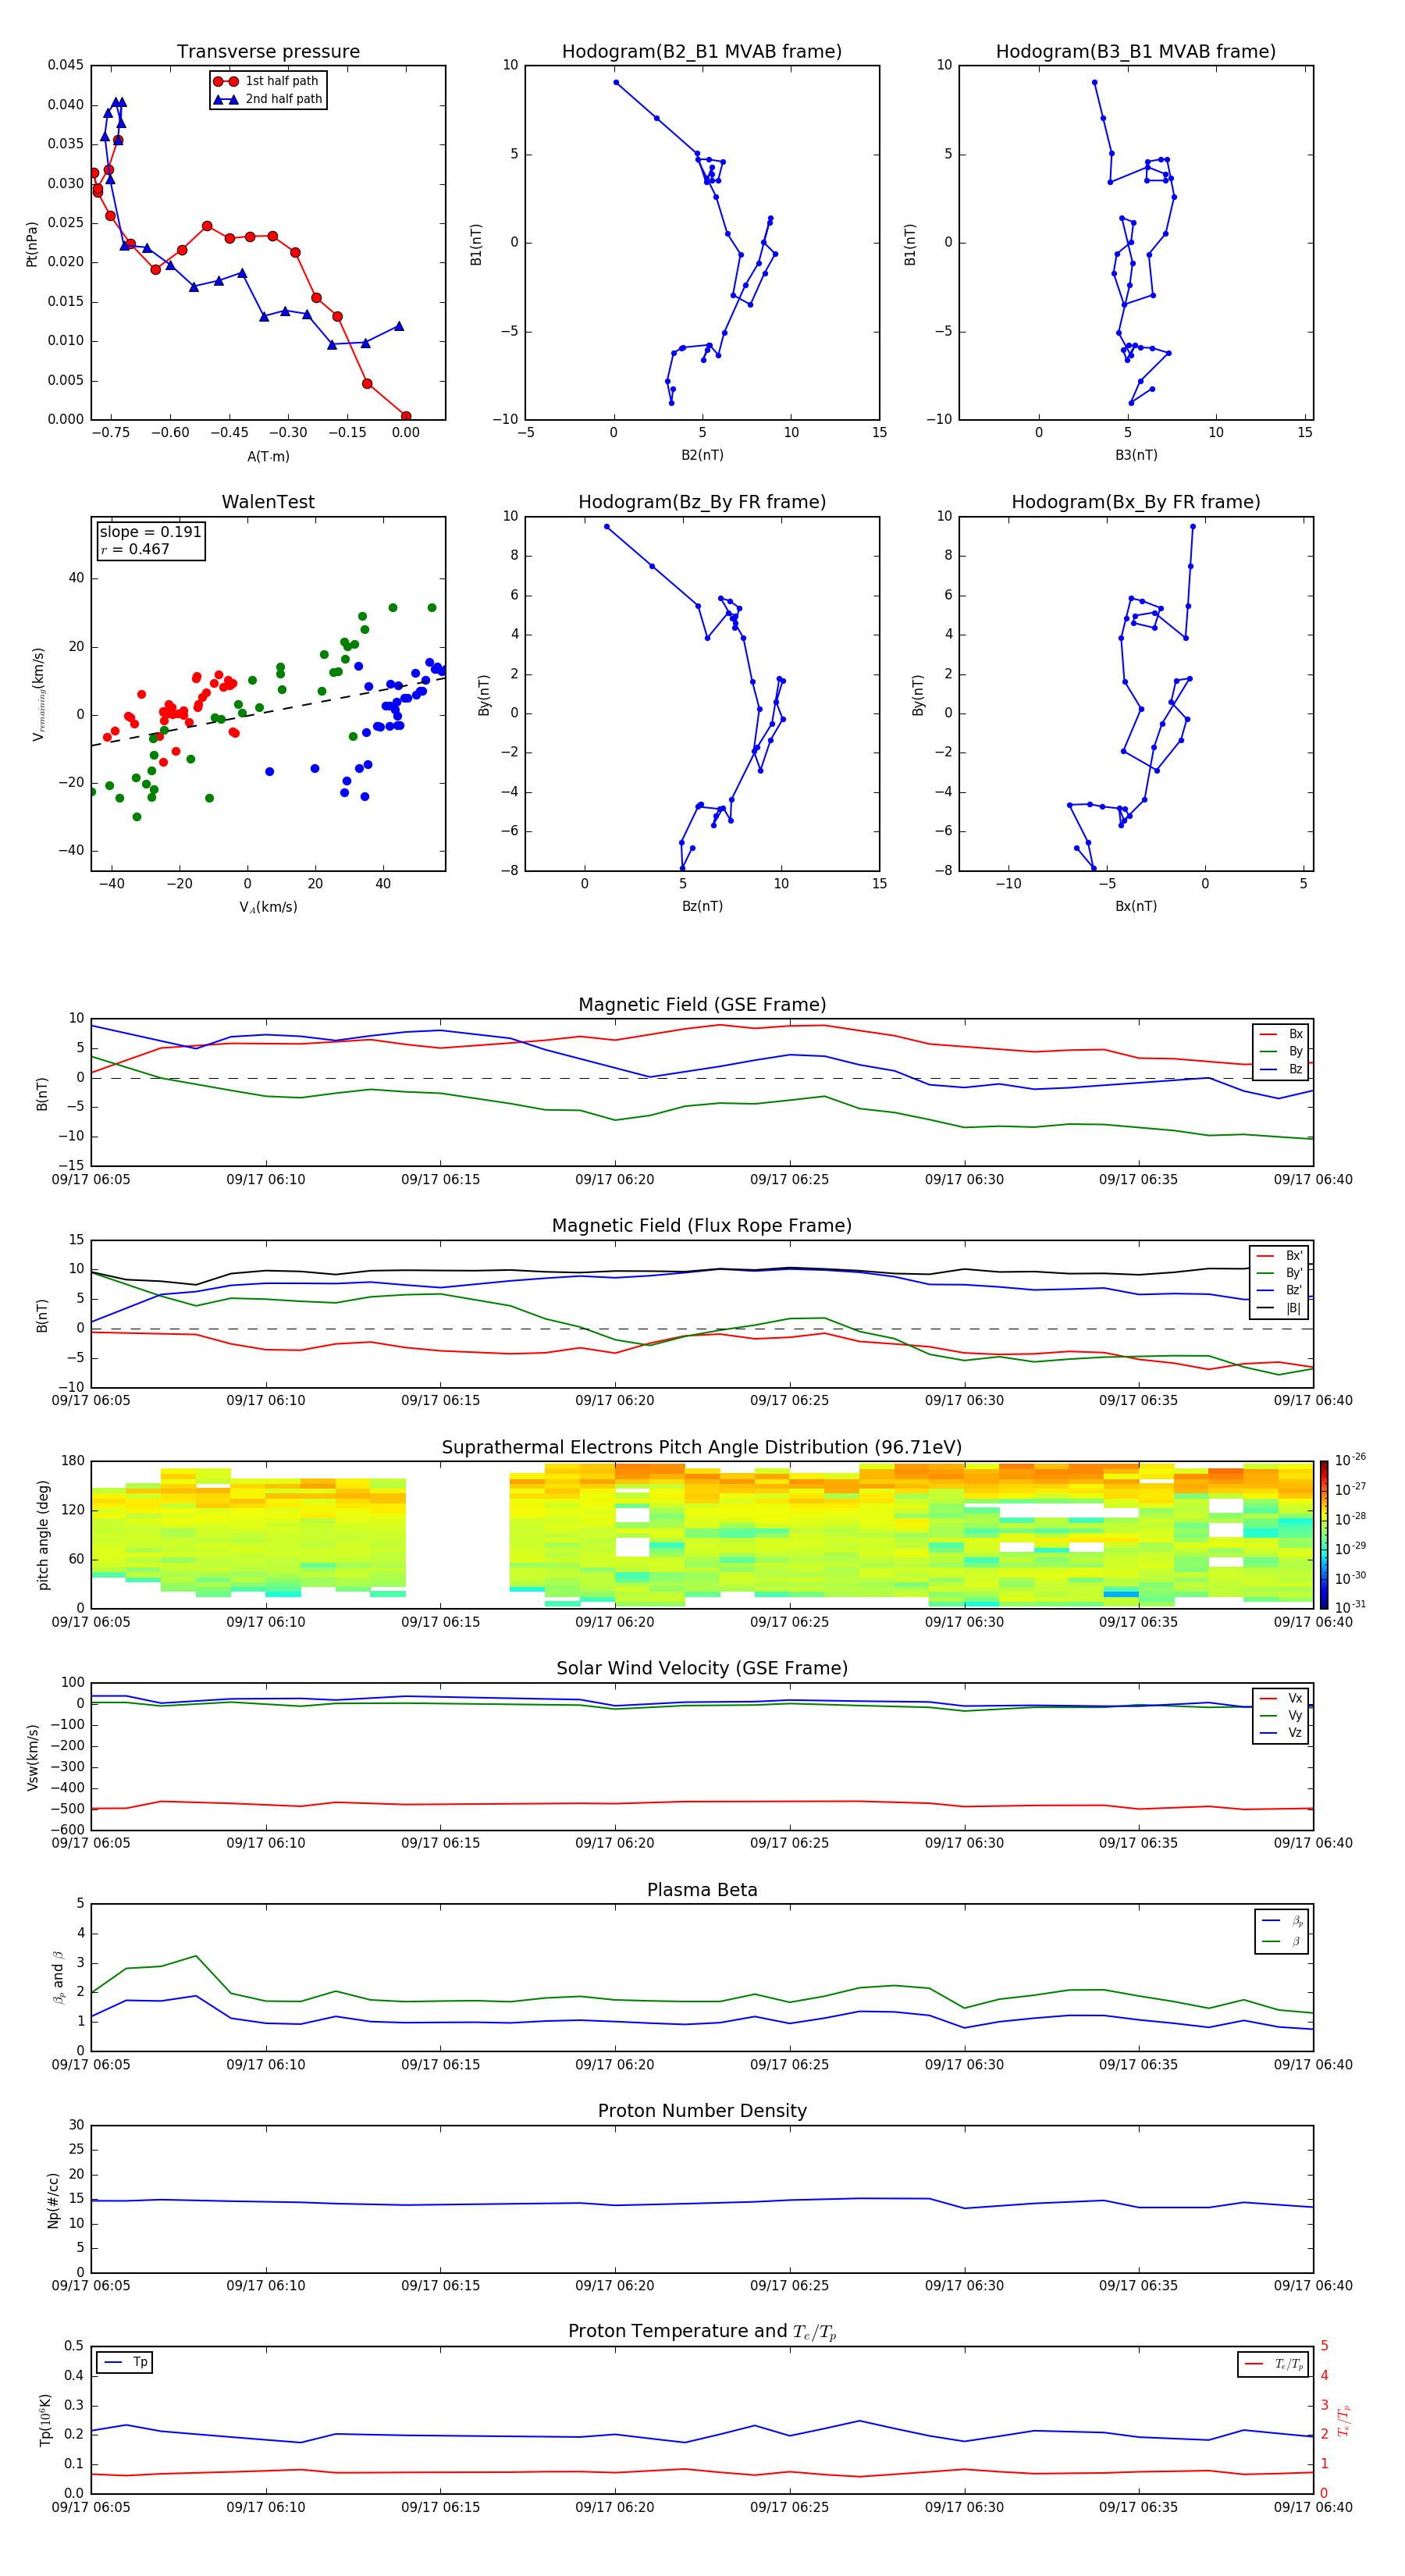Click '09/17 06:20' tick under GSE magnetic field
The width and height of the screenshot is (1405, 2576).
tap(614, 1180)
